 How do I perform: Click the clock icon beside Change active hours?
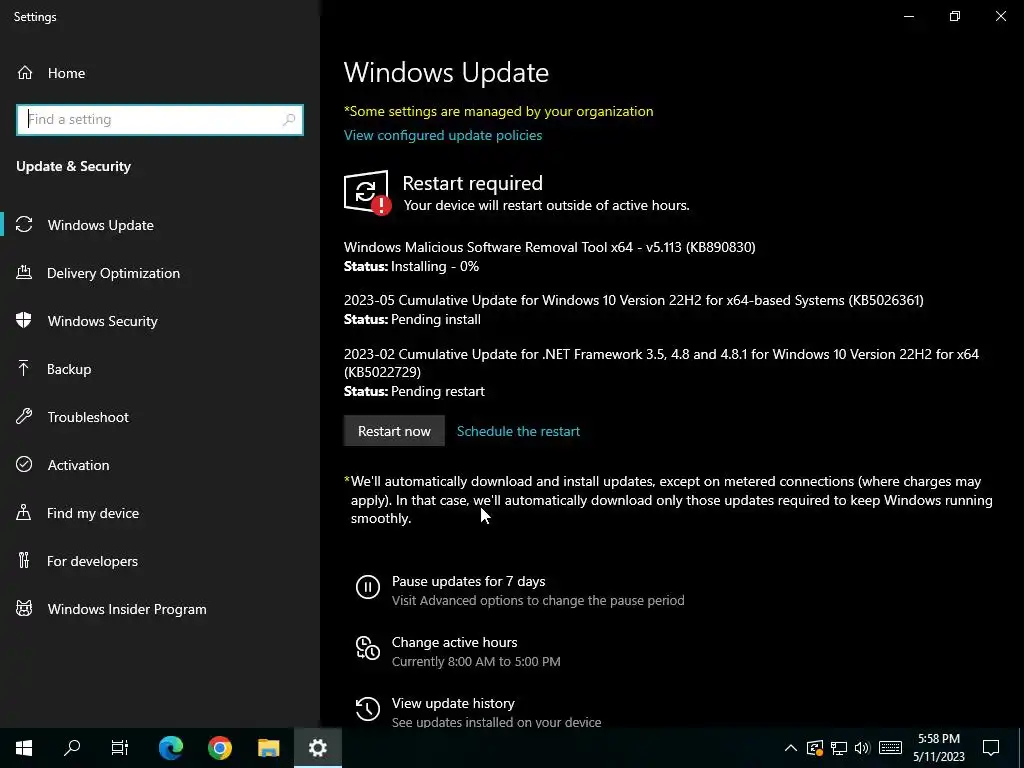(368, 648)
